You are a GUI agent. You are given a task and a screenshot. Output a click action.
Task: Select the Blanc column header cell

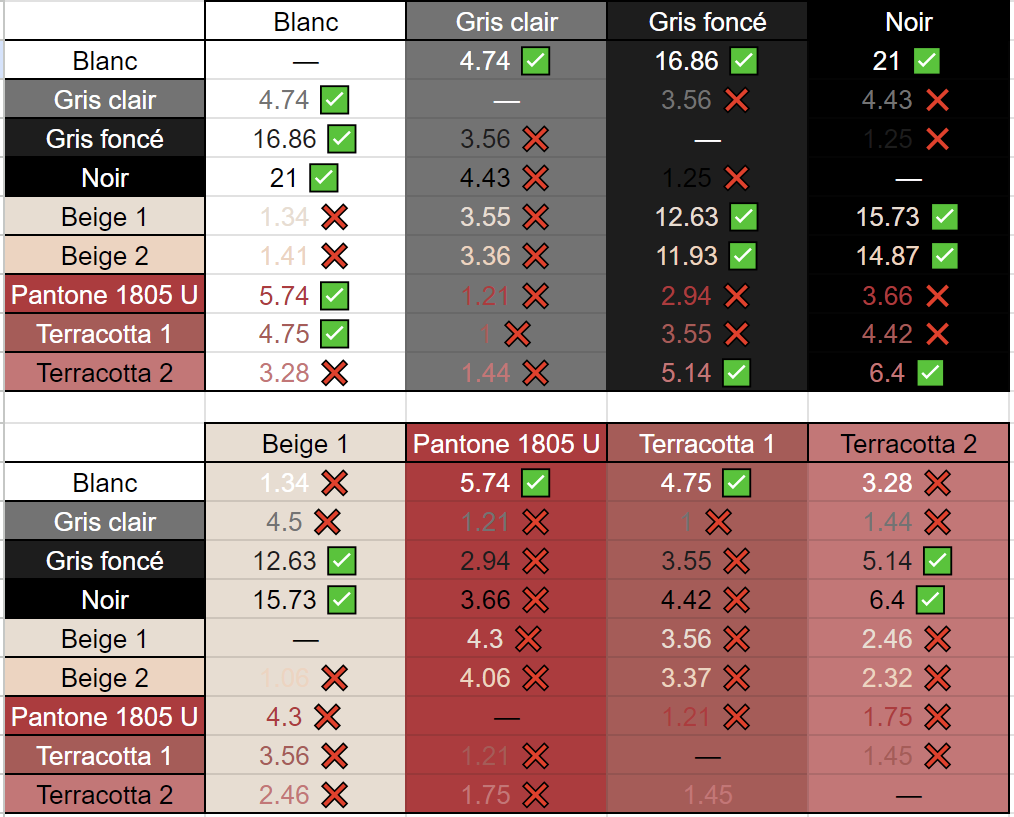point(305,22)
